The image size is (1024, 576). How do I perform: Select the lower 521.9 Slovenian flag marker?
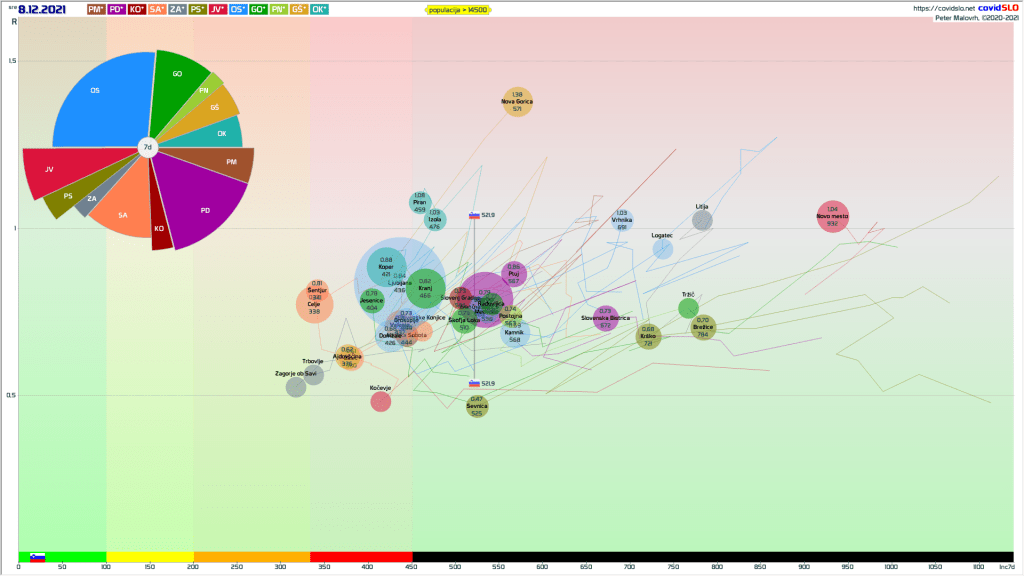[x=475, y=383]
